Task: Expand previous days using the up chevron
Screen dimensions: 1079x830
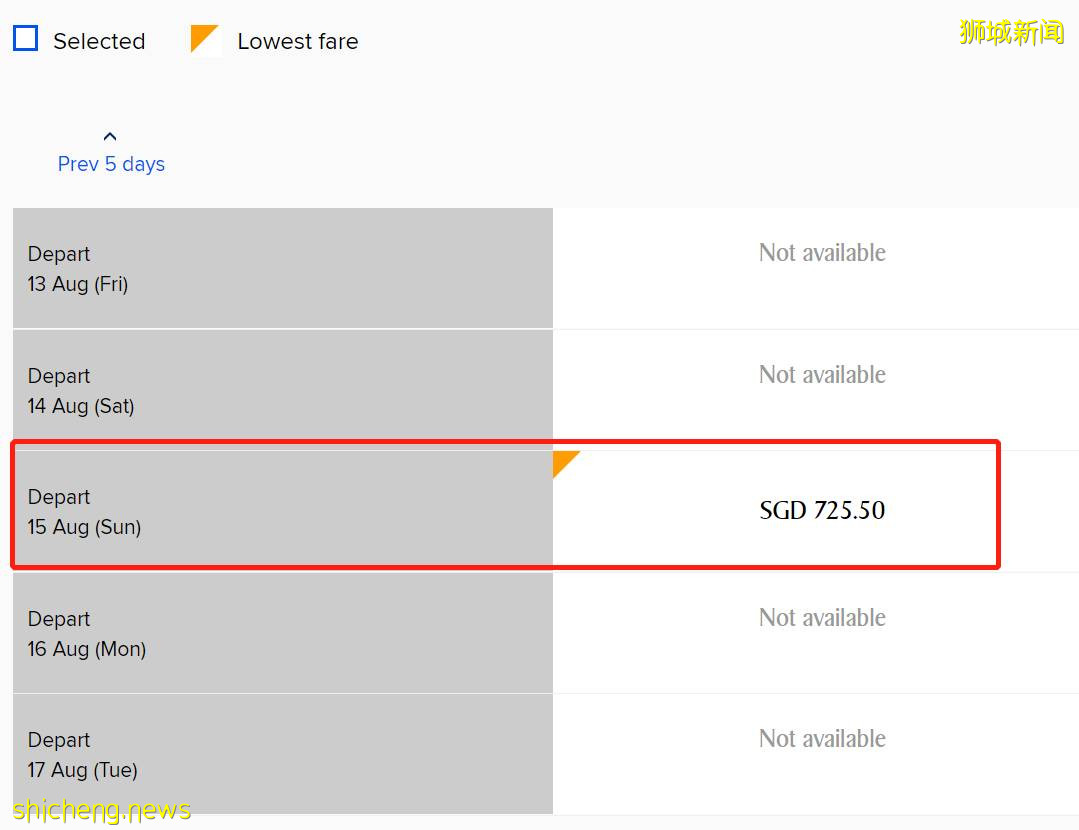Action: pyautogui.click(x=110, y=136)
